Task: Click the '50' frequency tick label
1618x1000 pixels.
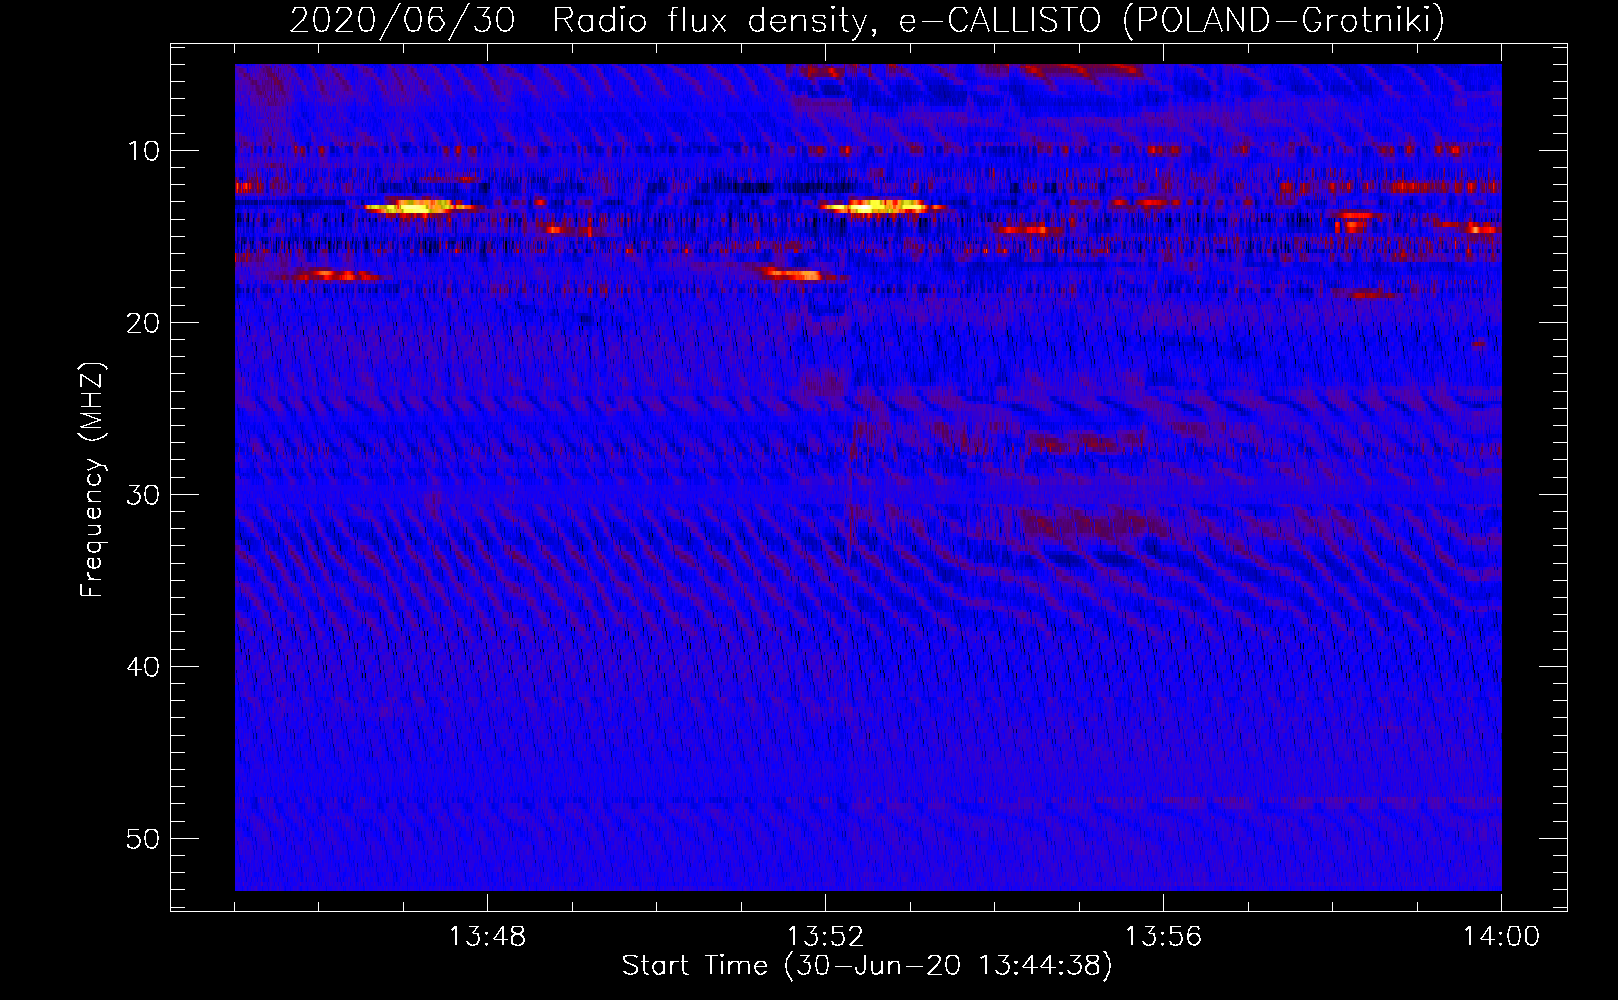Action: pos(144,839)
